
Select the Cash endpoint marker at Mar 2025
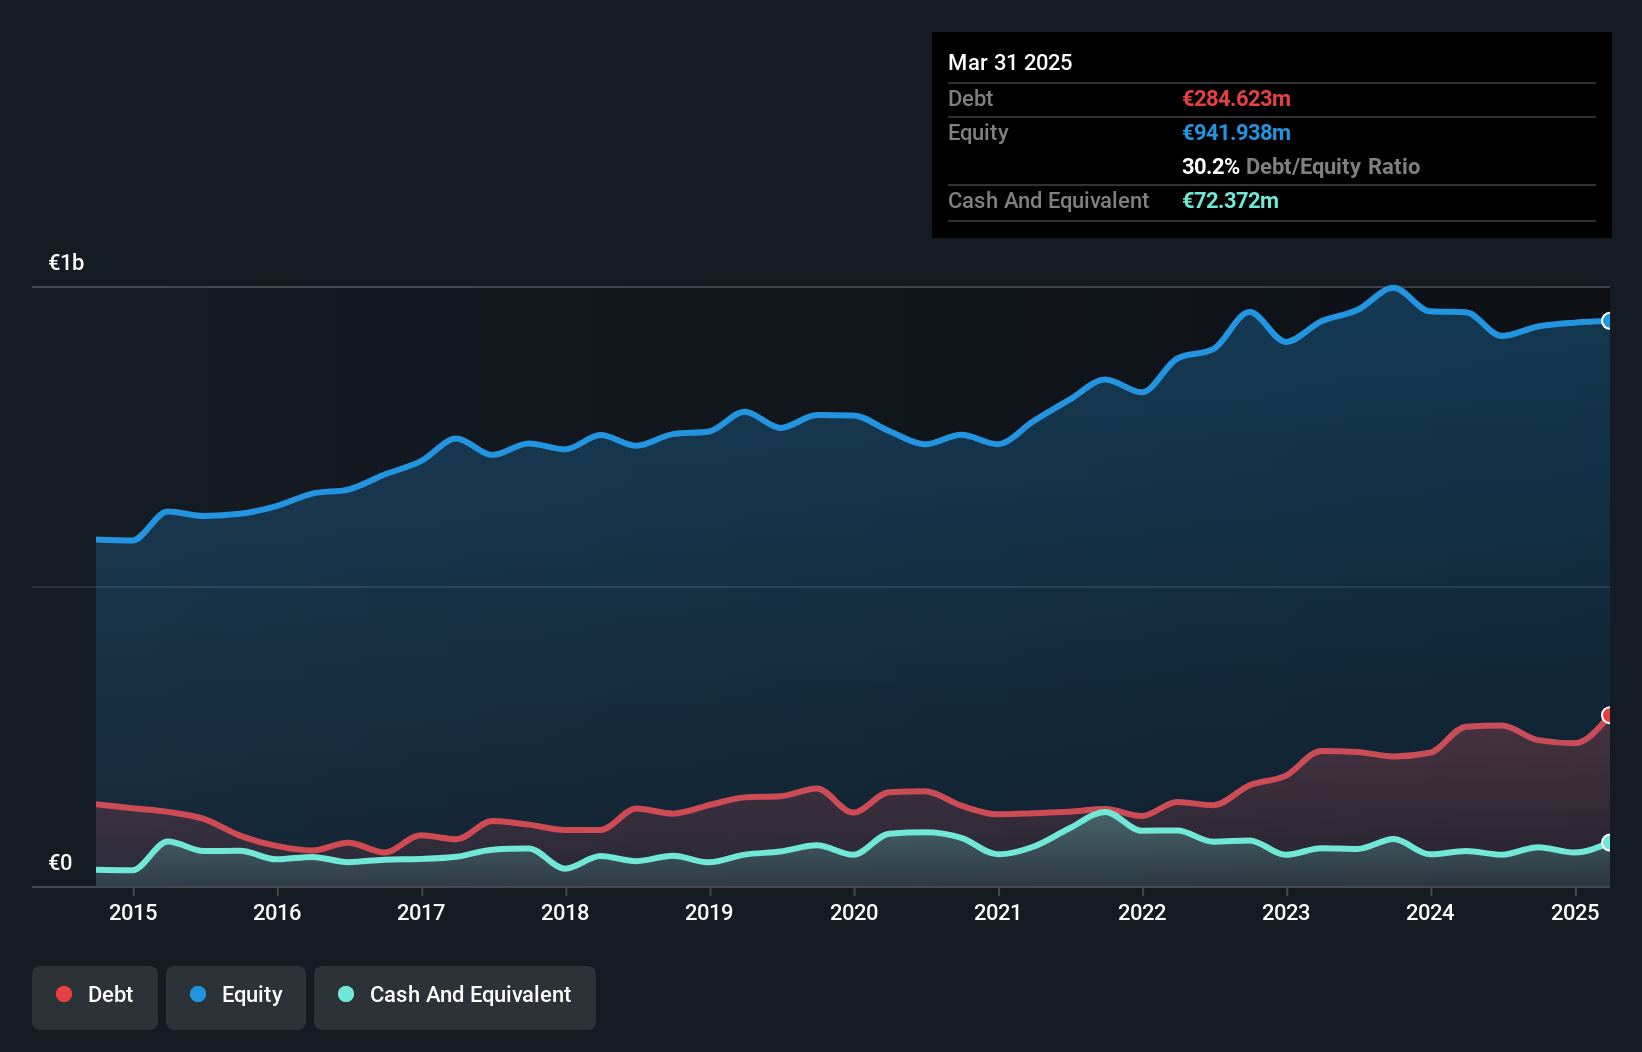(1608, 843)
